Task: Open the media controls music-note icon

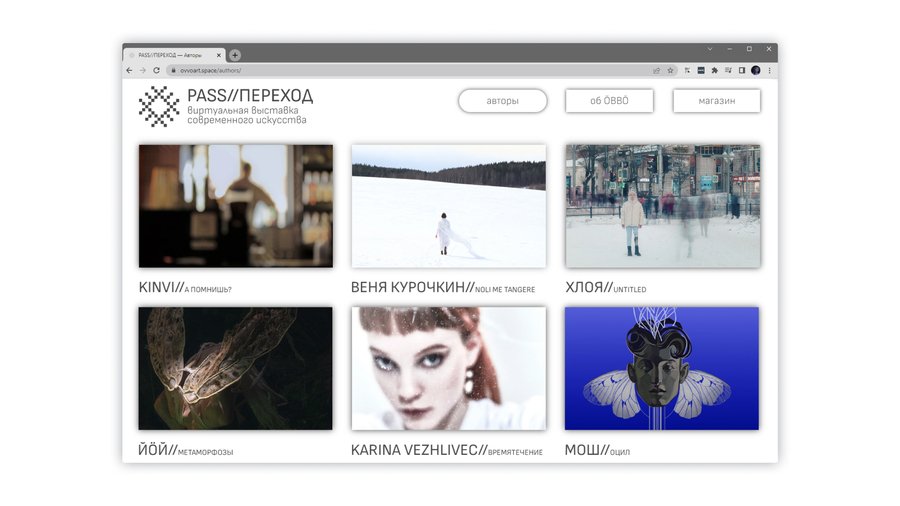Action: coord(728,71)
